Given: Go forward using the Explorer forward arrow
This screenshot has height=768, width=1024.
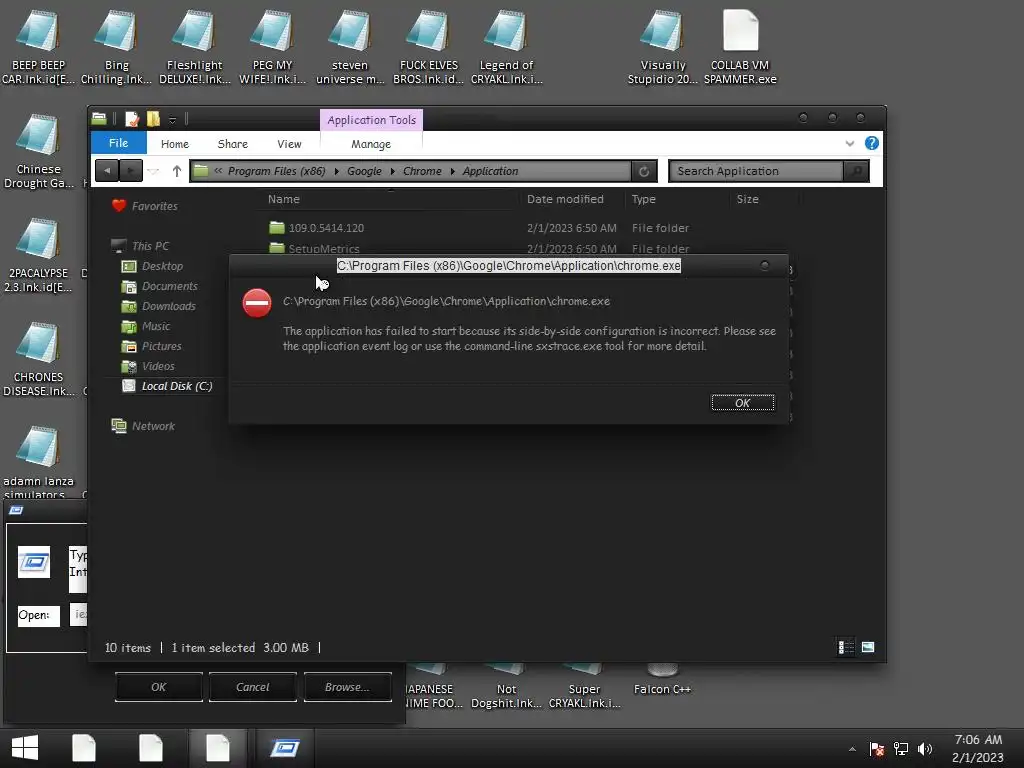Looking at the screenshot, I should 131,171.
